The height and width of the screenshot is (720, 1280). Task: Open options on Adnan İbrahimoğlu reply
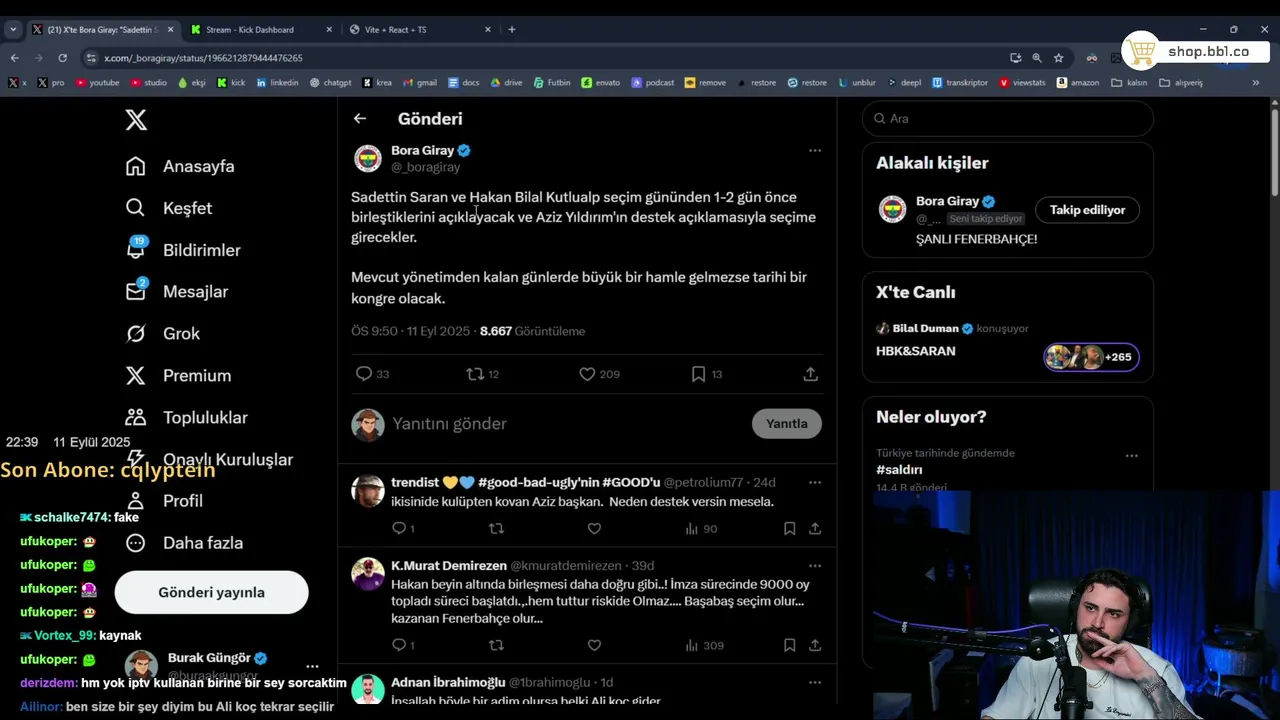coord(815,683)
